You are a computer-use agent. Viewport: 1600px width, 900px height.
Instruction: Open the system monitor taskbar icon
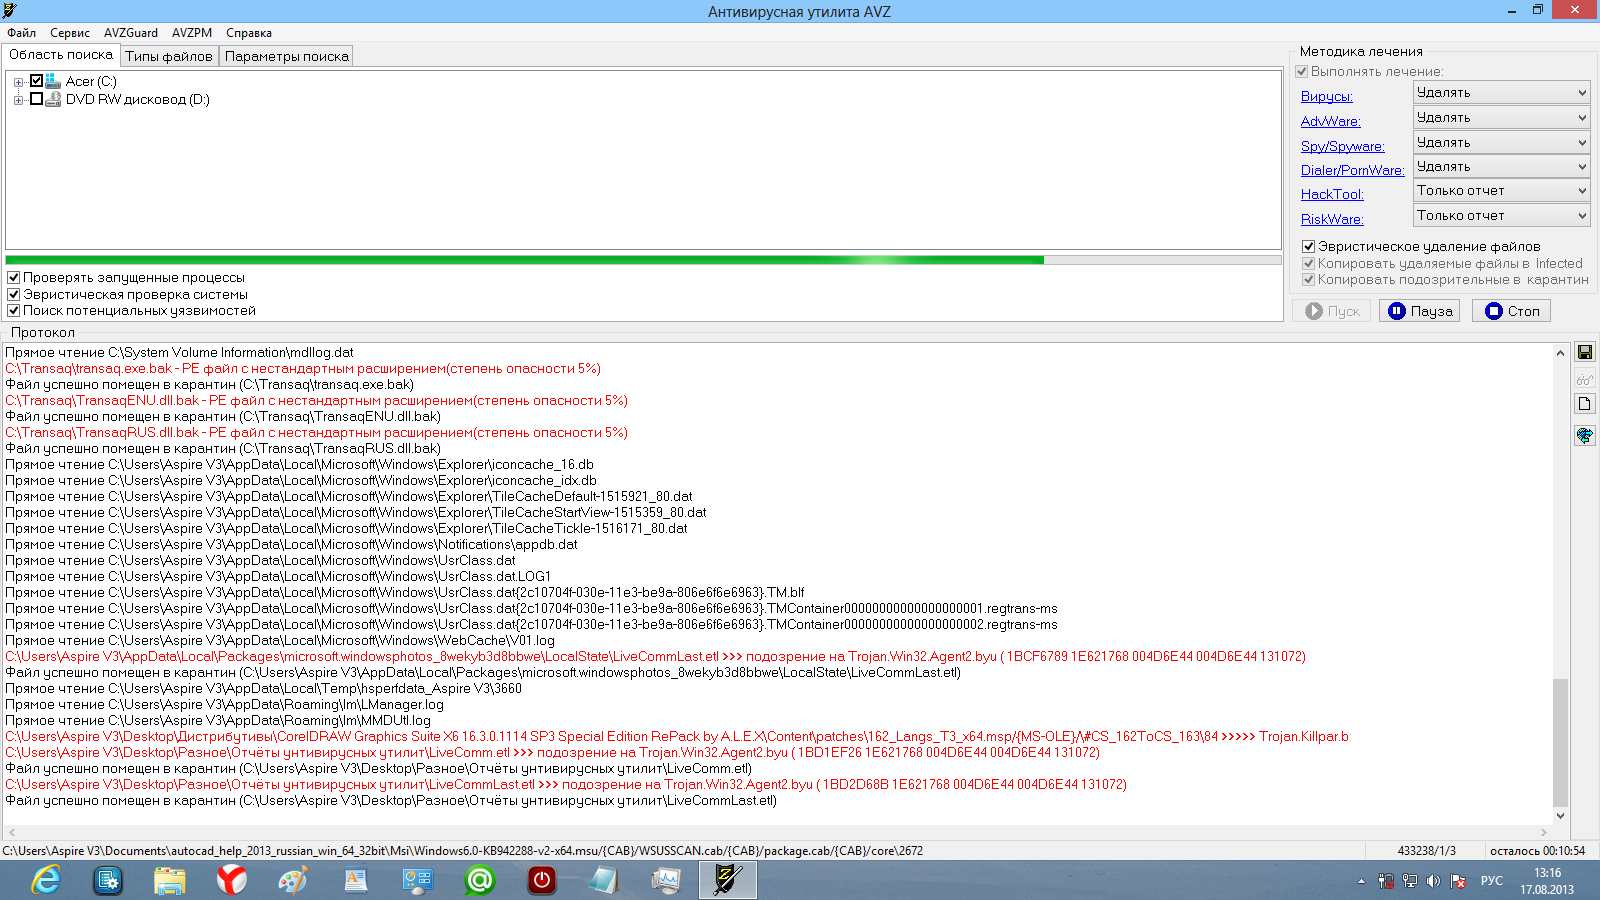pyautogui.click(x=666, y=880)
